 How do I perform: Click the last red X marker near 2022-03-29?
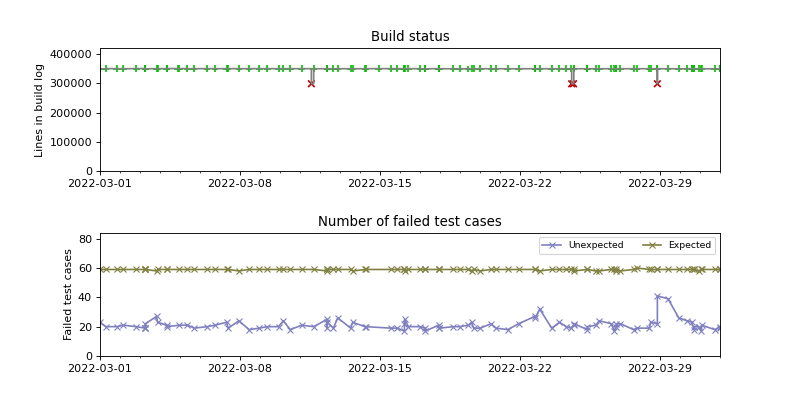[657, 83]
